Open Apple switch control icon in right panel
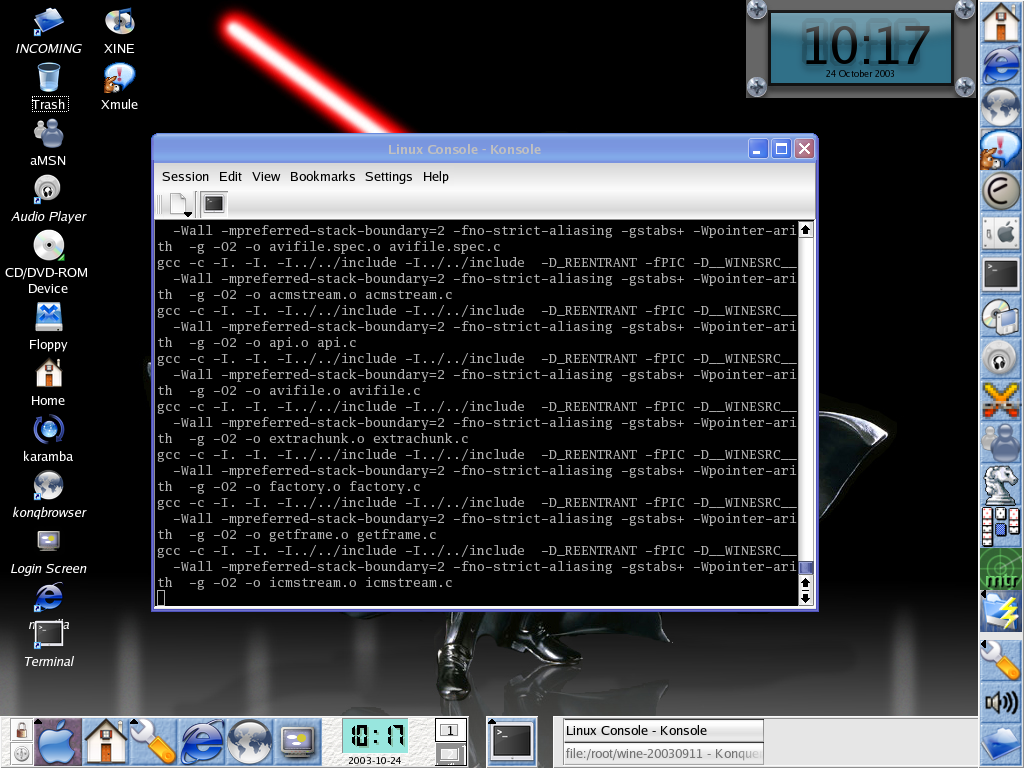The image size is (1024, 768). pyautogui.click(x=1001, y=233)
